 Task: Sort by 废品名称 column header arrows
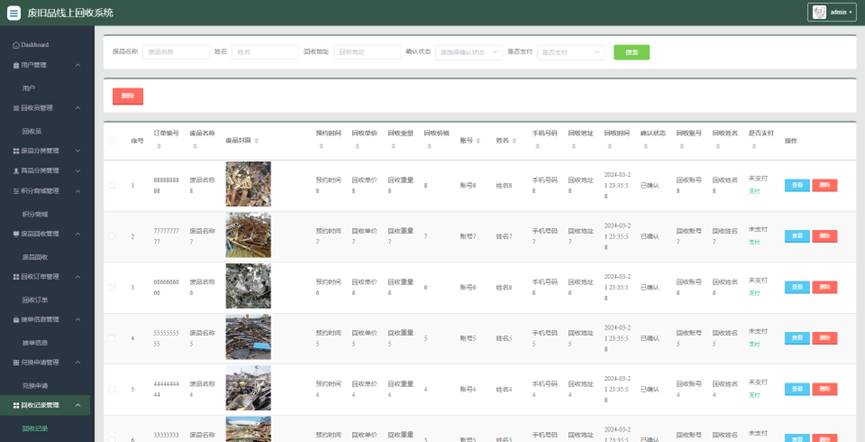point(195,146)
